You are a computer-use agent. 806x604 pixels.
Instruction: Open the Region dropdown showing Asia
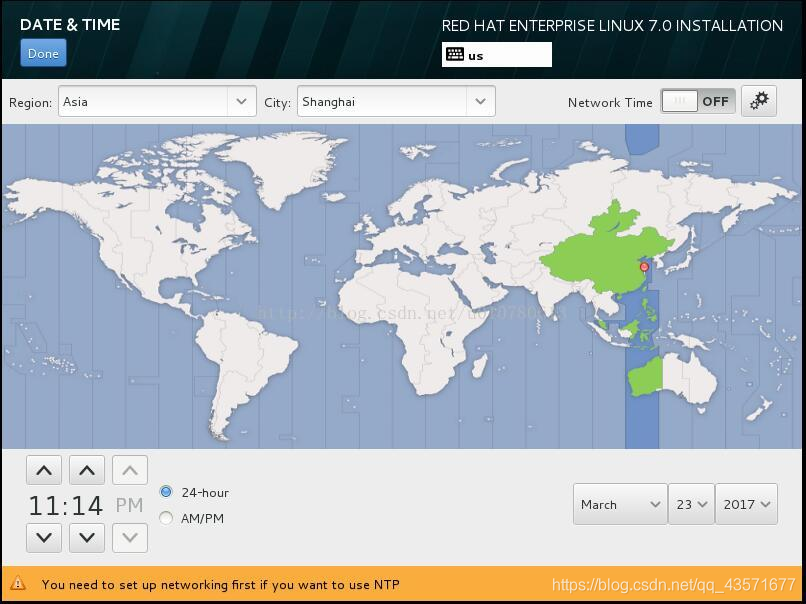click(157, 101)
